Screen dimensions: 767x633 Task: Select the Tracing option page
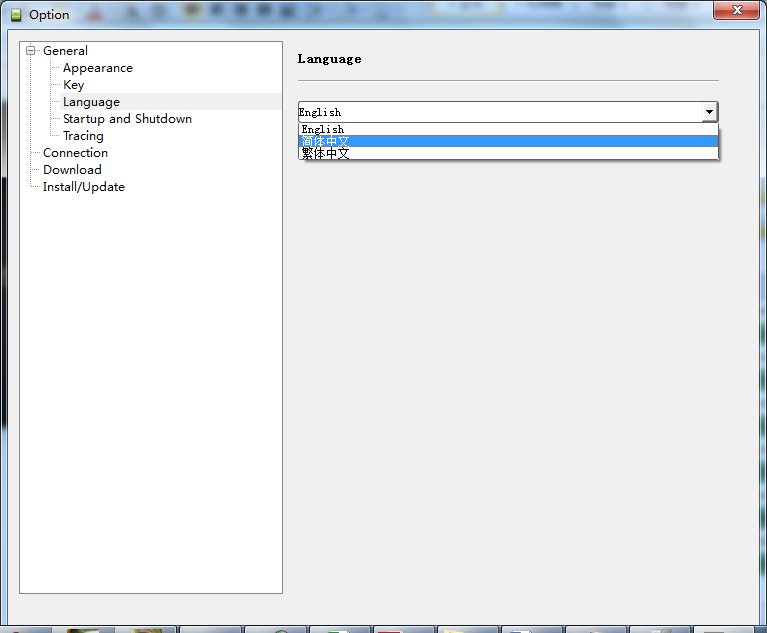pos(83,136)
